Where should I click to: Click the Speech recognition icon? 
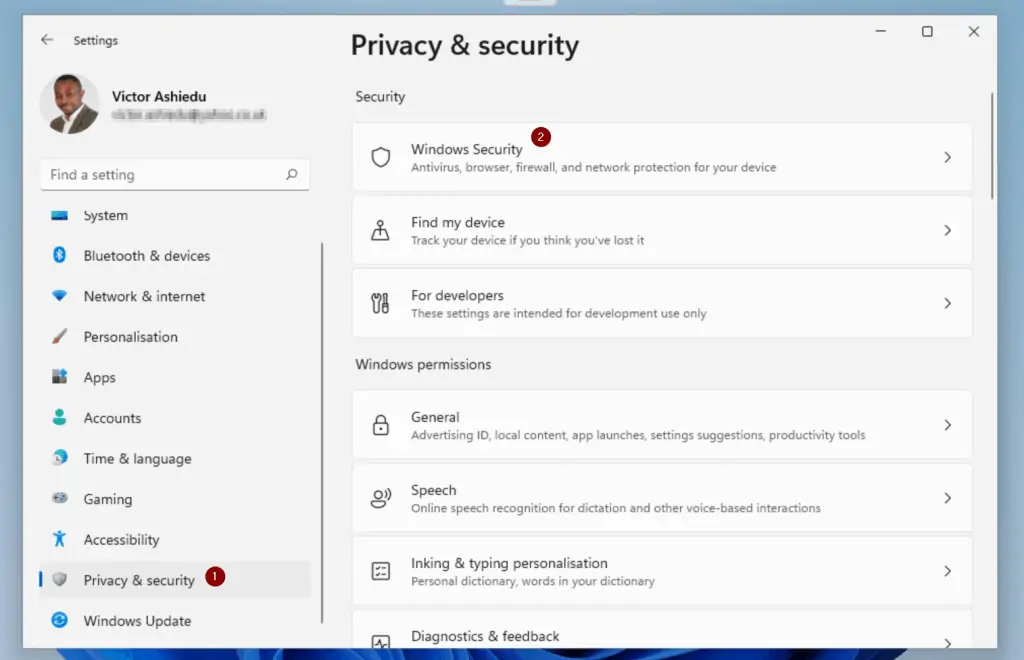pyautogui.click(x=381, y=498)
